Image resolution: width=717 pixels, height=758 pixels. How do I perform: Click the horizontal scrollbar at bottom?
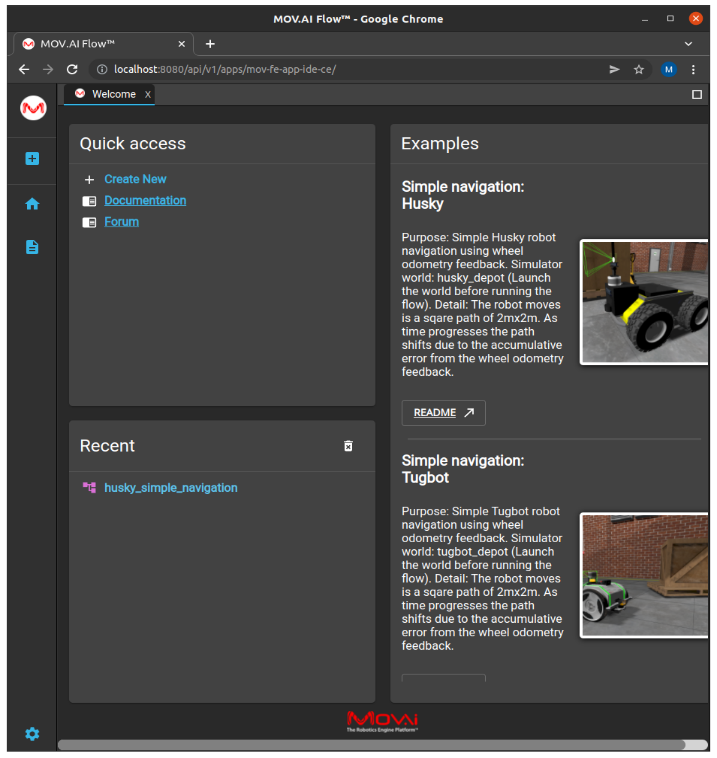371,744
